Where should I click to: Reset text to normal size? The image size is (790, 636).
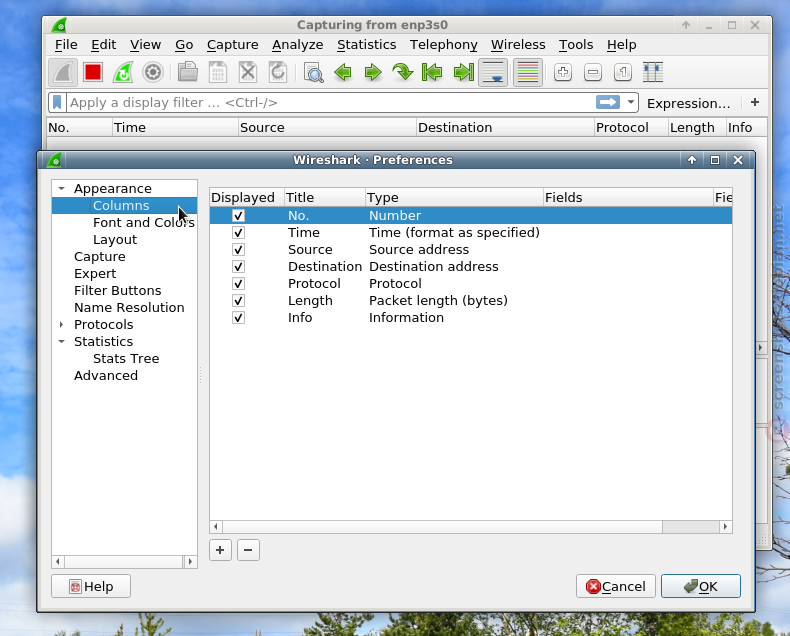pos(623,73)
